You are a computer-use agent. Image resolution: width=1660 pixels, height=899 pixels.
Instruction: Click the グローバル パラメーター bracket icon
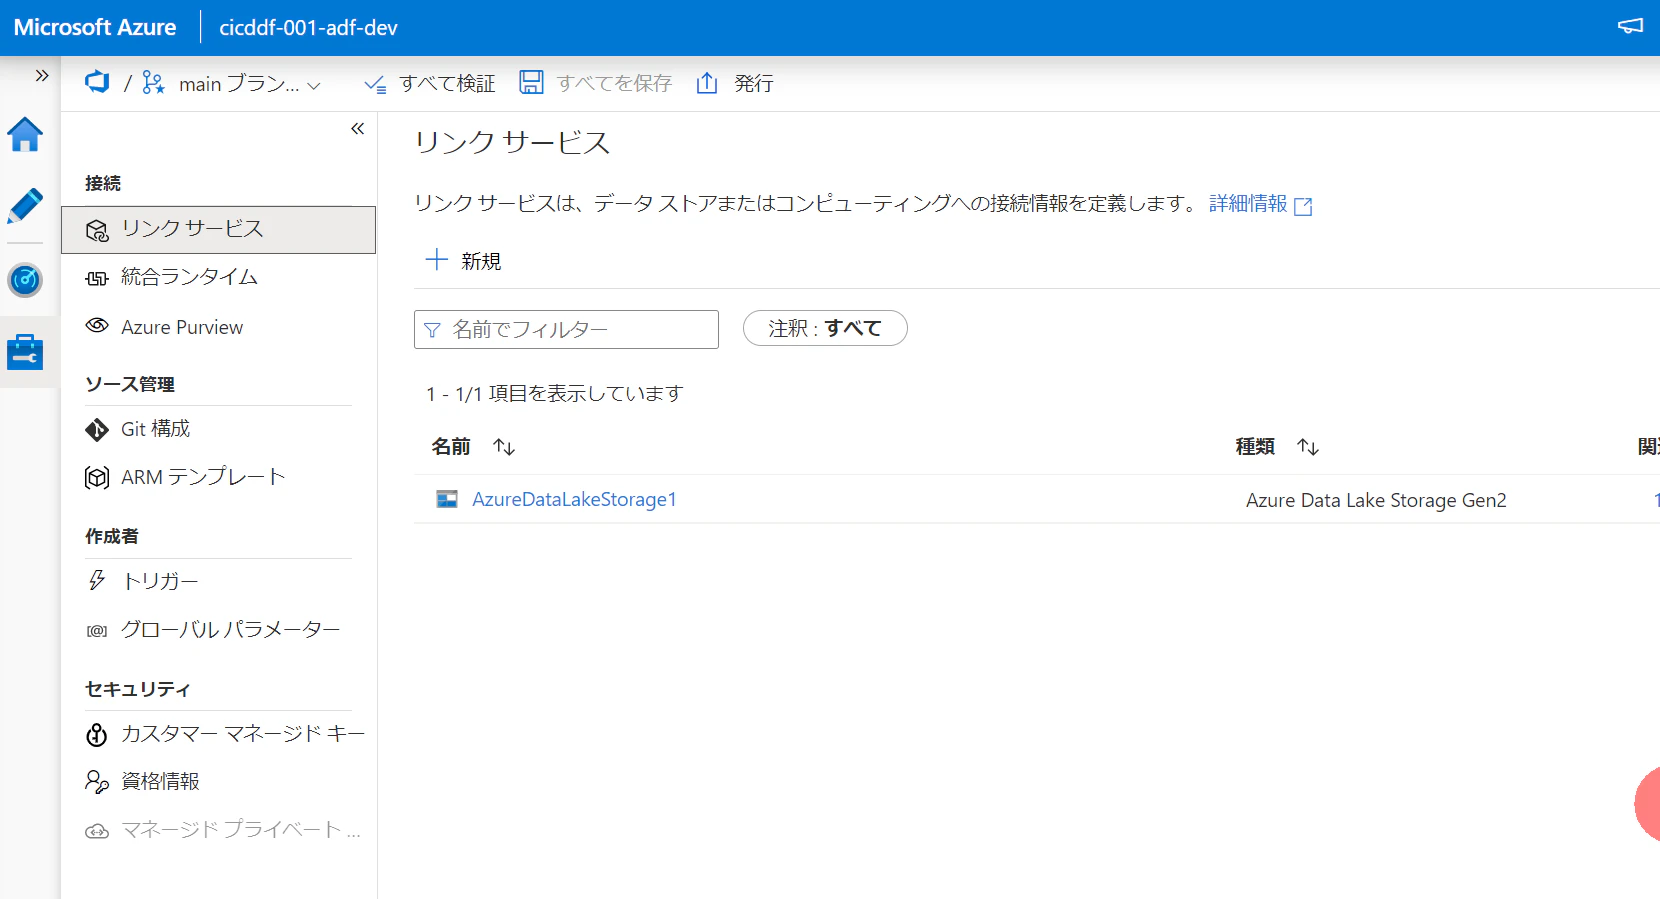97,631
